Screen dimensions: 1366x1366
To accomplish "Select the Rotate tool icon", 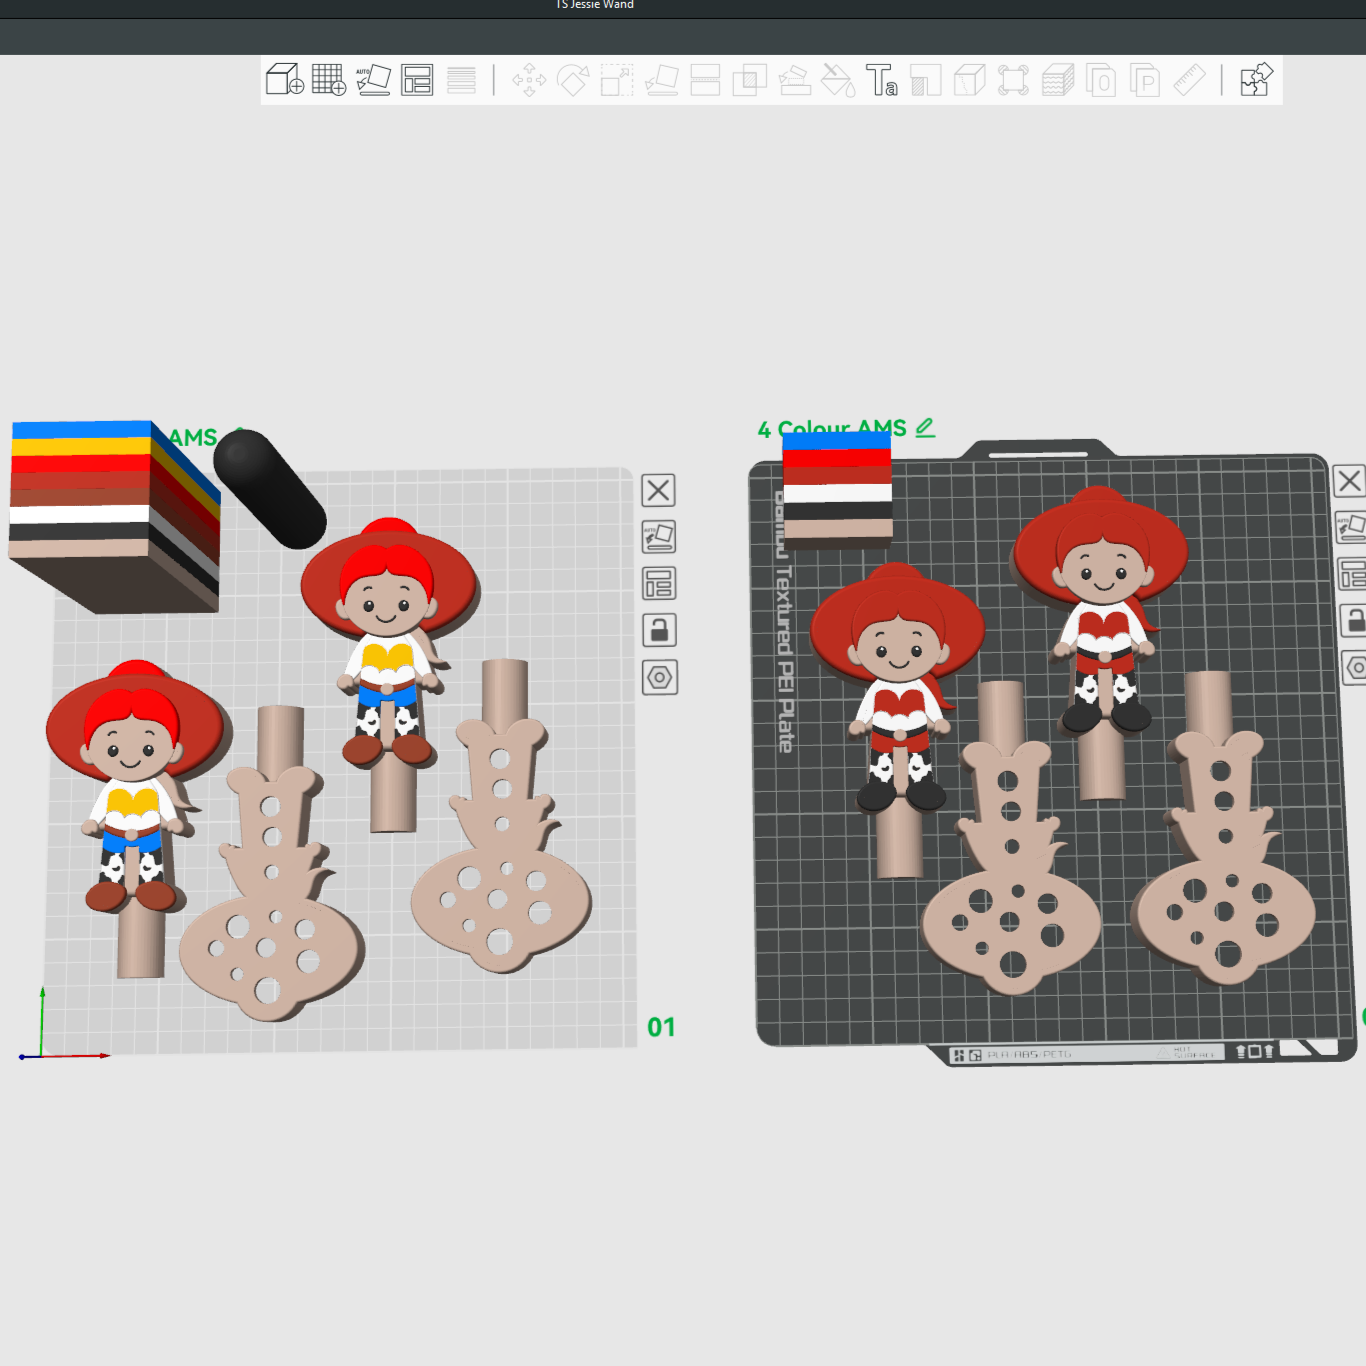I will (x=573, y=79).
